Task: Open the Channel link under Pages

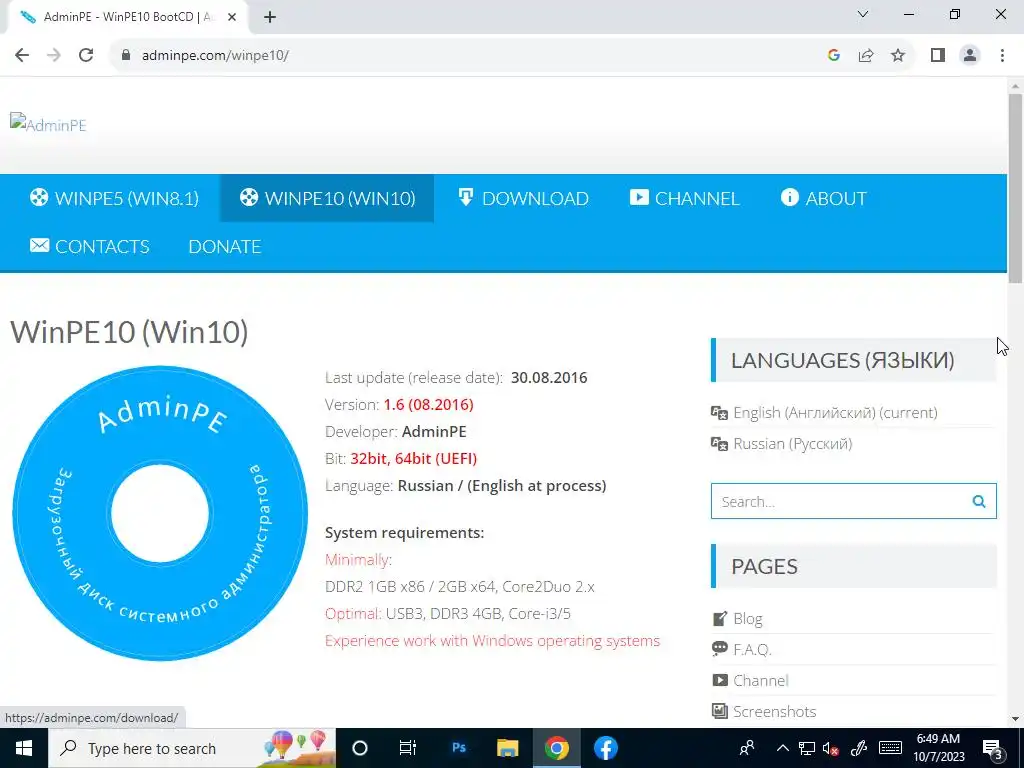Action: click(761, 680)
